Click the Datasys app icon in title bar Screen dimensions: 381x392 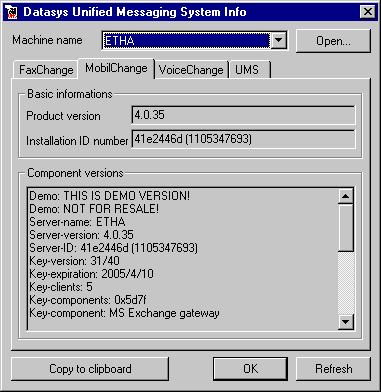[12, 12]
